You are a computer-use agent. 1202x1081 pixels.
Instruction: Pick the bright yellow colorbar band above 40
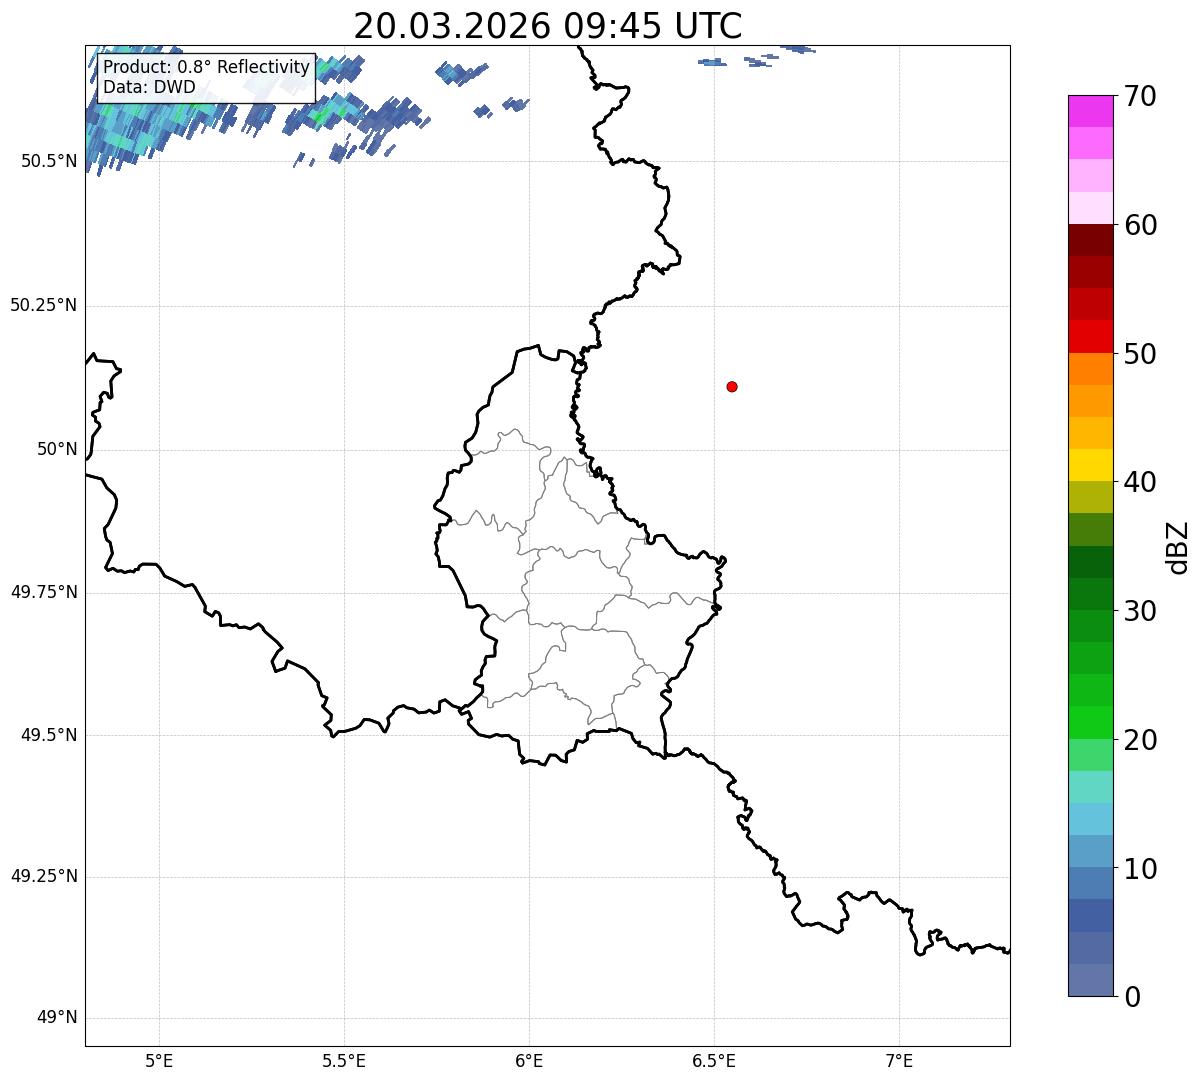pyautogui.click(x=1090, y=465)
